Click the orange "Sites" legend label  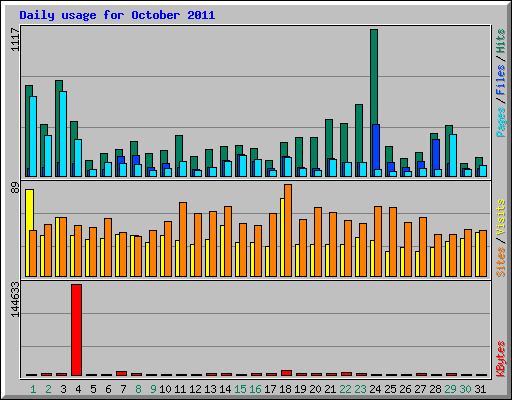(501, 262)
